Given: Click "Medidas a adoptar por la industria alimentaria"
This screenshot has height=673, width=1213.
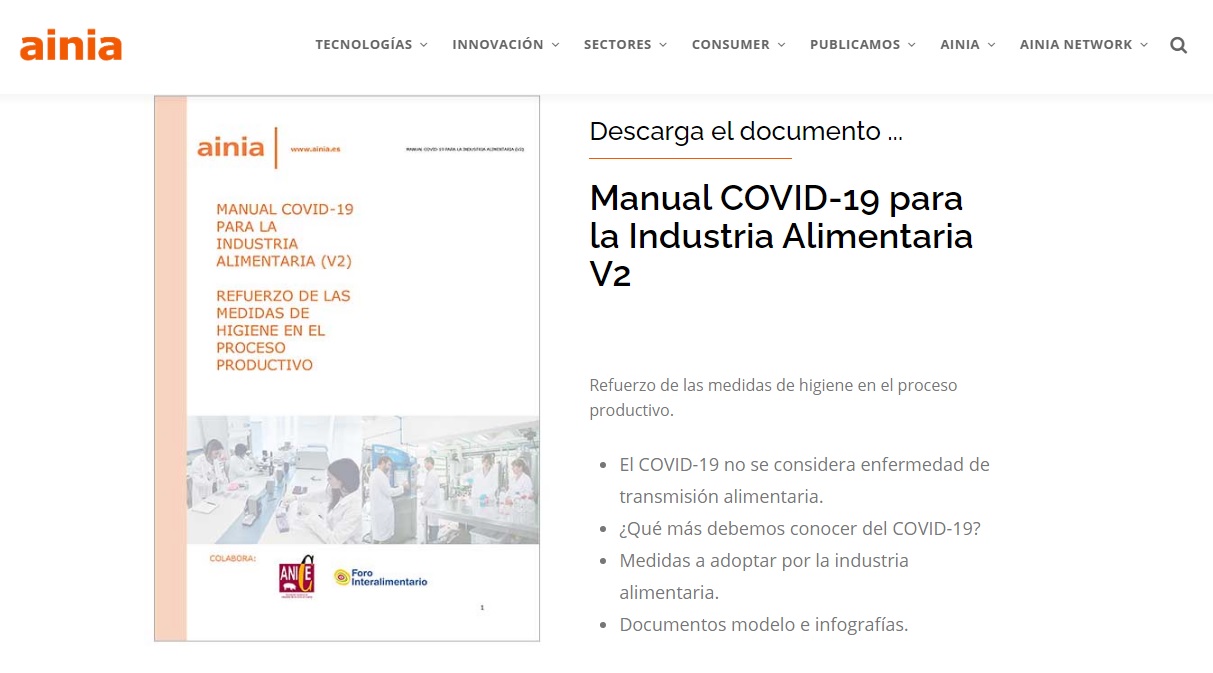Looking at the screenshot, I should click(764, 576).
